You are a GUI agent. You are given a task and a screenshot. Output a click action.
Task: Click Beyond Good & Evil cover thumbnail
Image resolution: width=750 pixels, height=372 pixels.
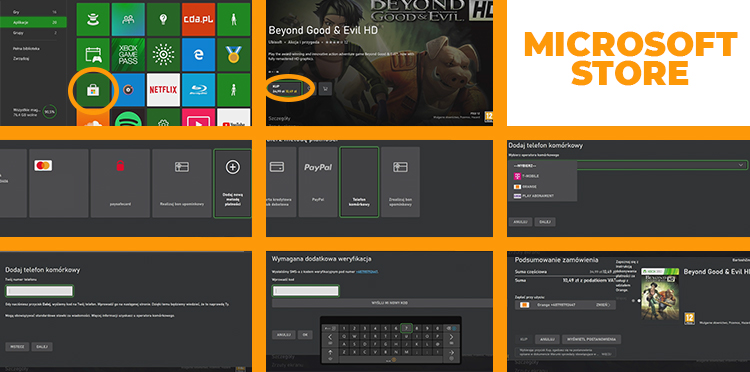(660, 294)
